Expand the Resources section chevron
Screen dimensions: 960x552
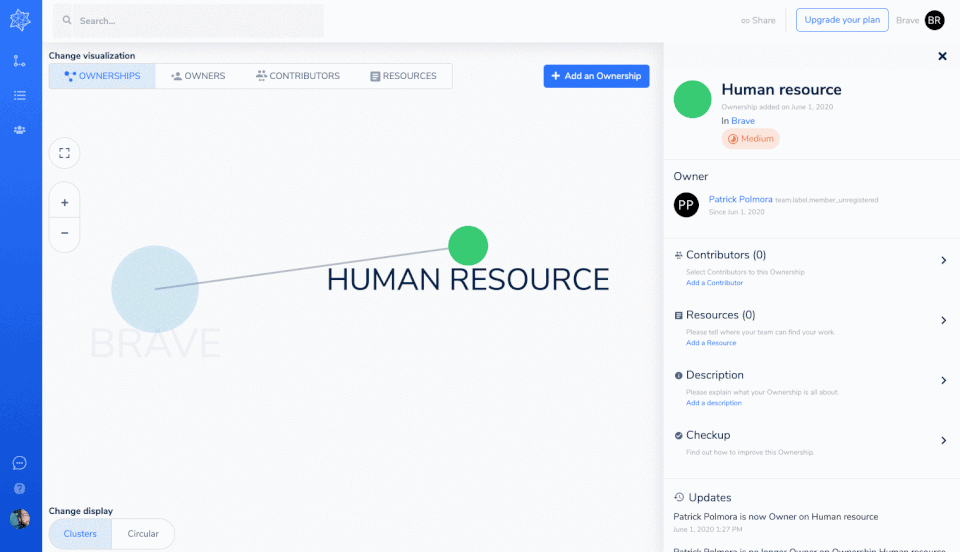943,320
